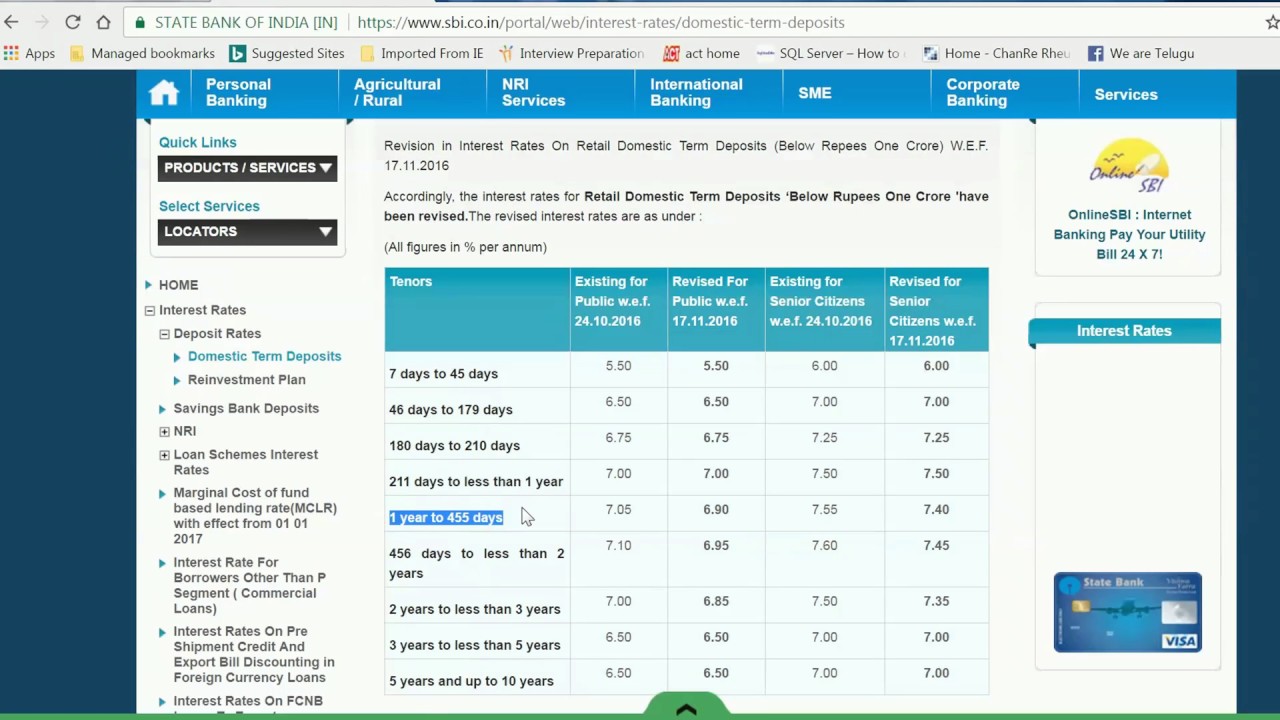Open Interest Rate For Borrowers link
The width and height of the screenshot is (1280, 720).
(x=250, y=585)
